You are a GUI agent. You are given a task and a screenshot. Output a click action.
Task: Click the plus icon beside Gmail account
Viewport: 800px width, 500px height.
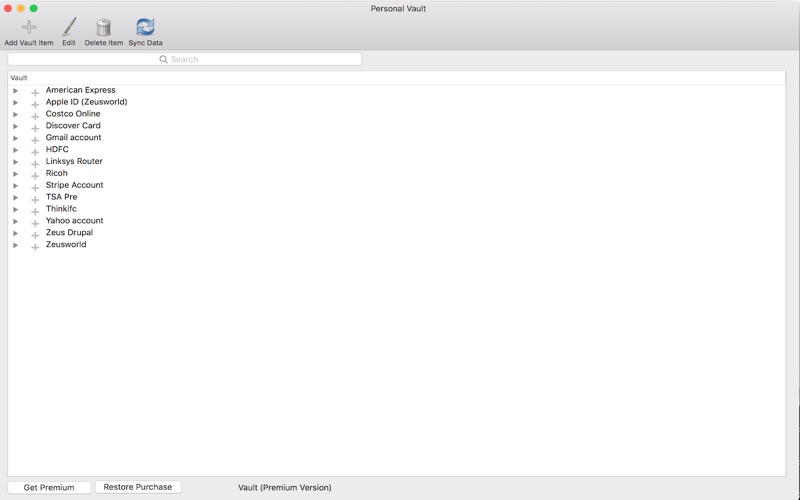pyautogui.click(x=35, y=140)
